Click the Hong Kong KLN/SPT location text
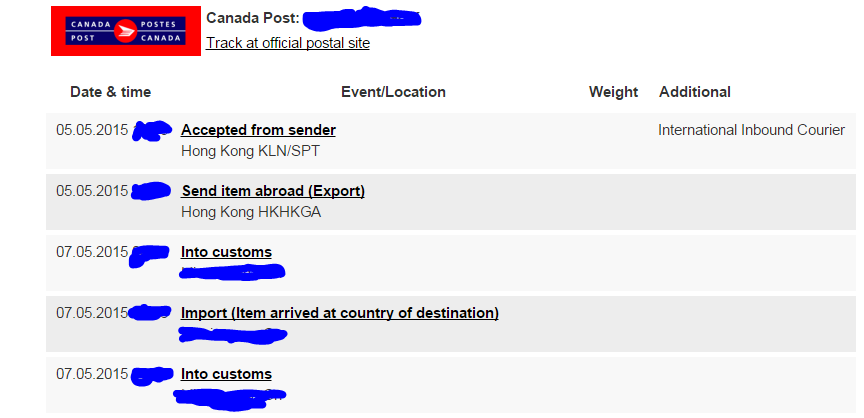The height and width of the screenshot is (418, 864). (x=250, y=151)
